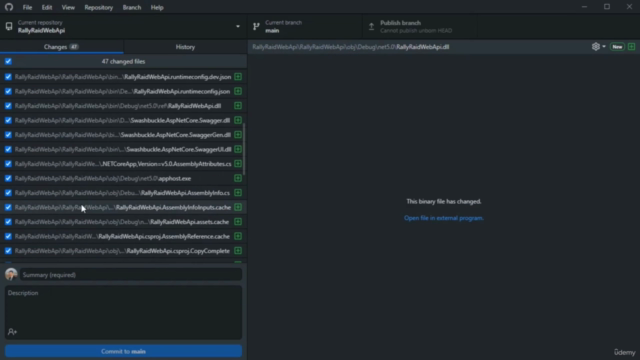The image size is (640, 360).
Task: Click the added-status icon for csproj.AssemblyReference.cache
Action: [238, 236]
